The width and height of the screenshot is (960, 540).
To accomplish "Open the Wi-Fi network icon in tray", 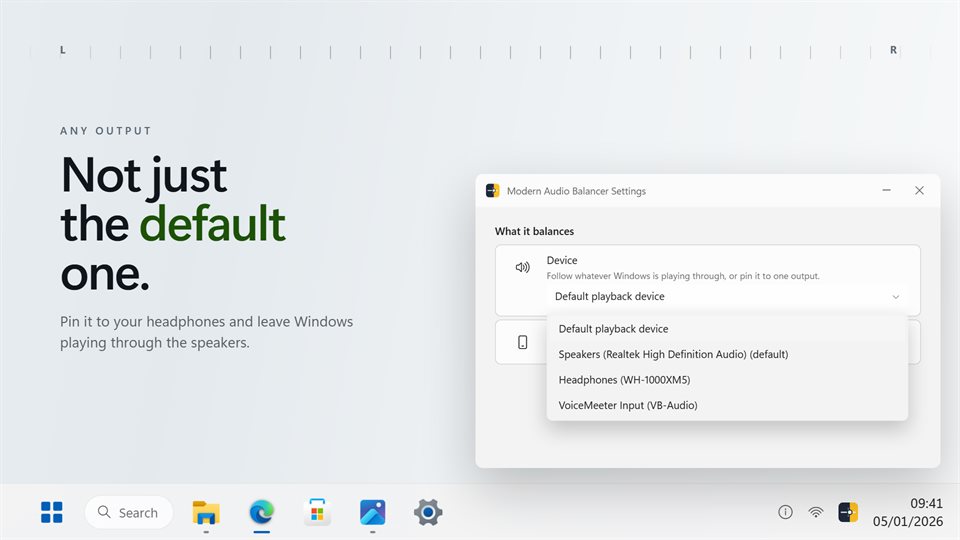I will pyautogui.click(x=816, y=512).
